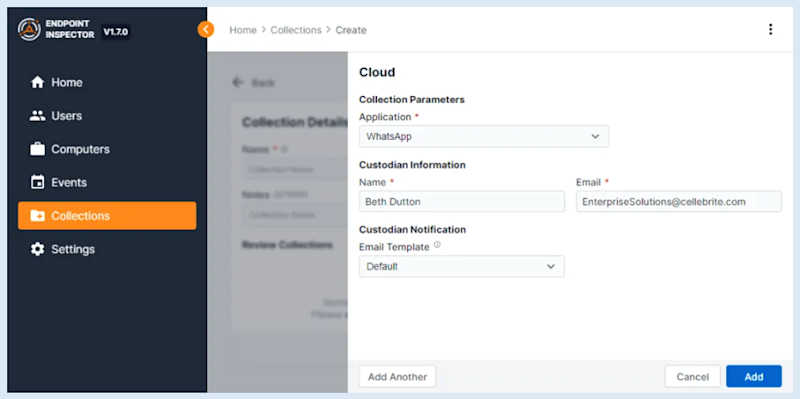The height and width of the screenshot is (399, 800).
Task: Expand the Email Template dropdown showing Default
Action: coord(462,266)
